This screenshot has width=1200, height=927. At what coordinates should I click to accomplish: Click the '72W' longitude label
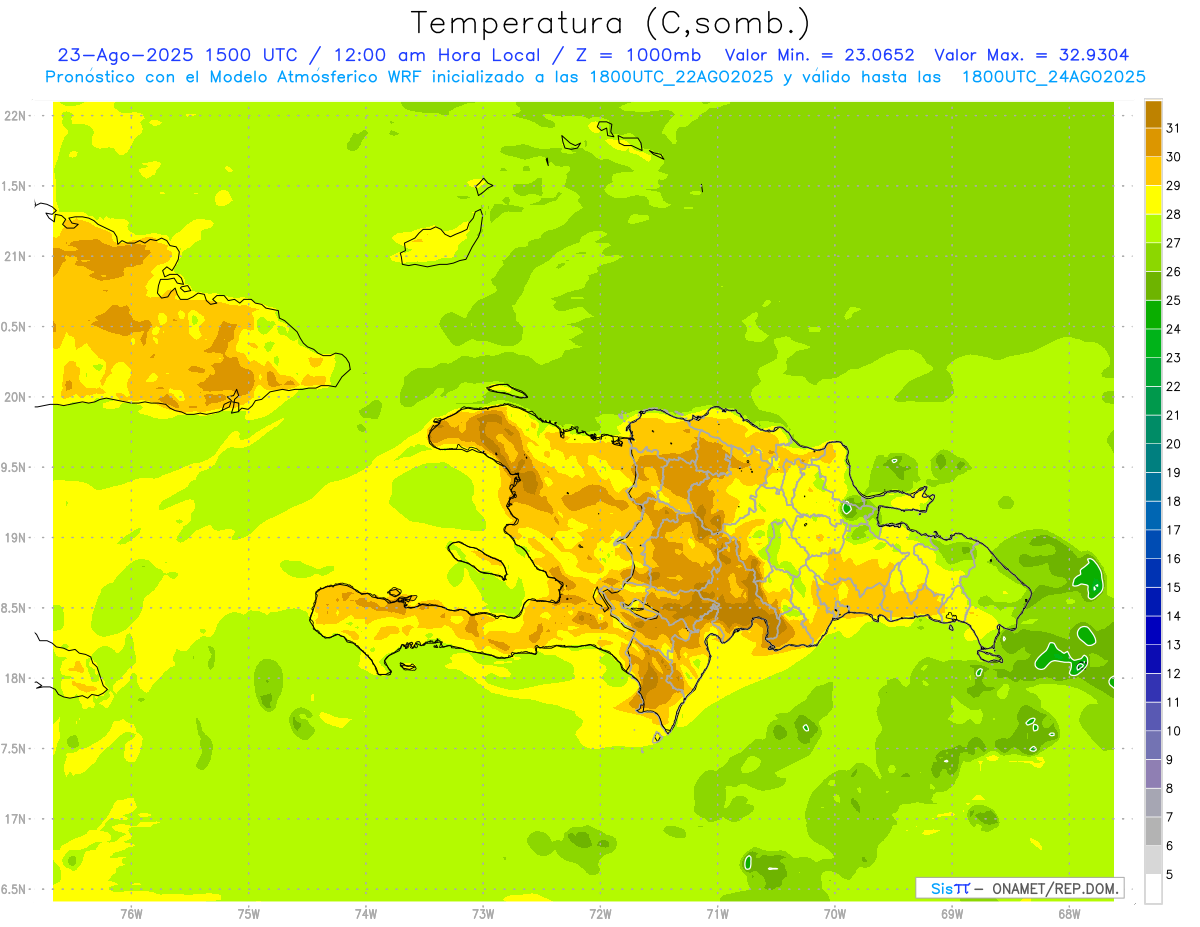pyautogui.click(x=600, y=913)
